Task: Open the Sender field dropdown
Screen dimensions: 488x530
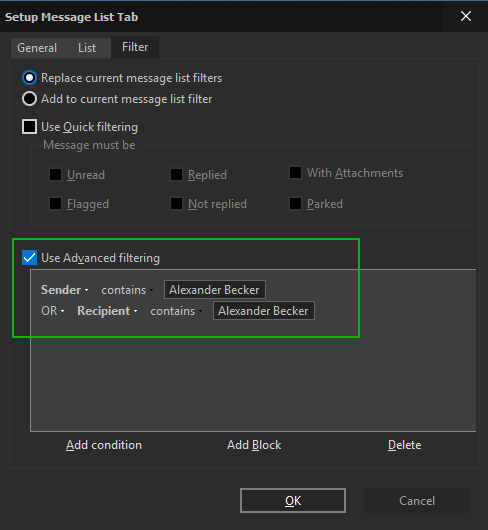Action: [x=65, y=290]
